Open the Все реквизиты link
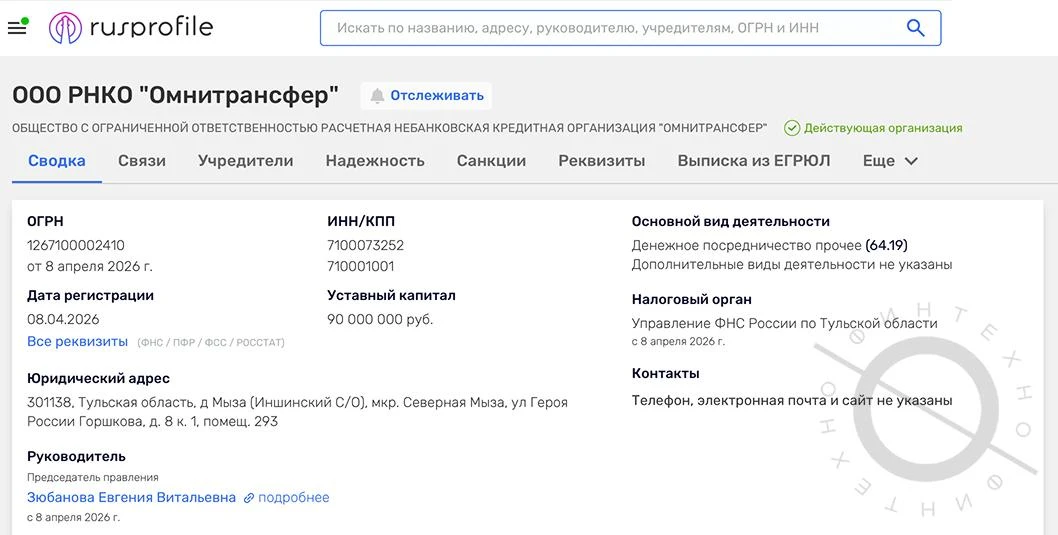Viewport: 1058px width, 535px height. pos(78,341)
